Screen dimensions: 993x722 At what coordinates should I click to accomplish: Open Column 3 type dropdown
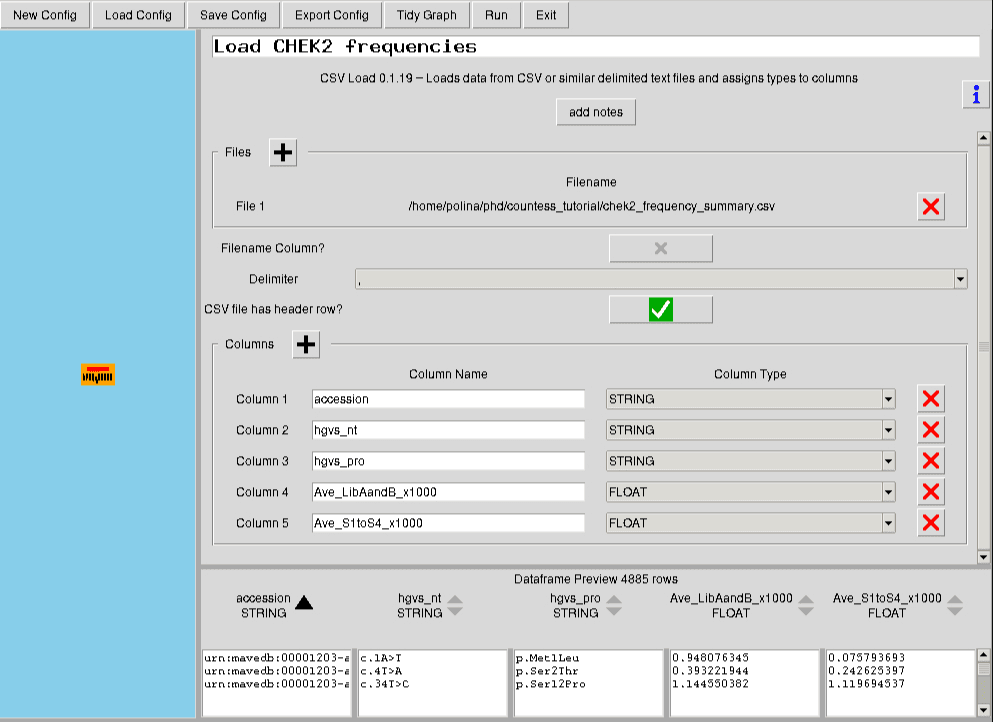tap(889, 461)
